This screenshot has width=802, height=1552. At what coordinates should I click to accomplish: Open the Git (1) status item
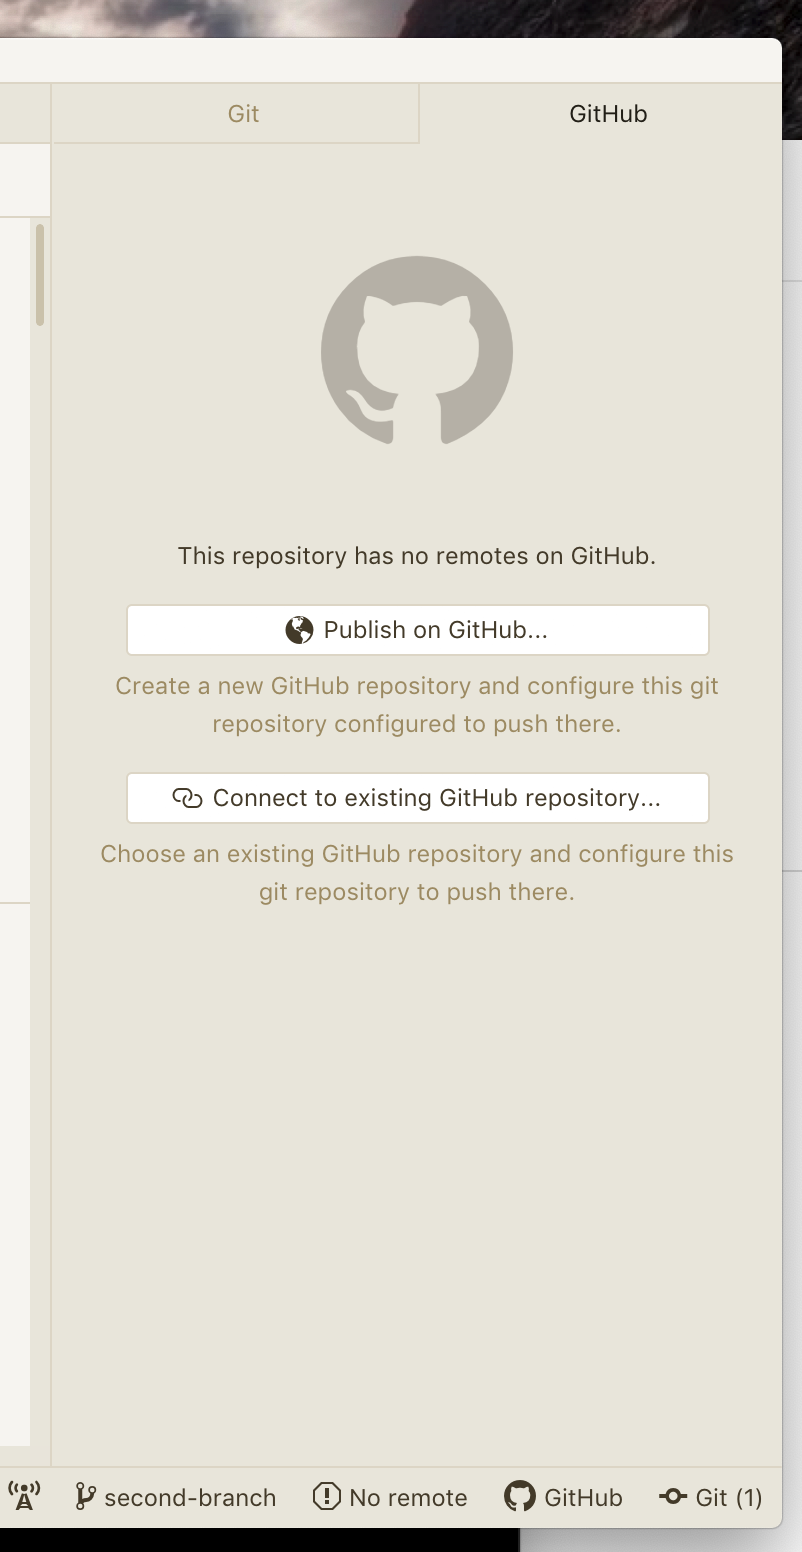pyautogui.click(x=710, y=1497)
